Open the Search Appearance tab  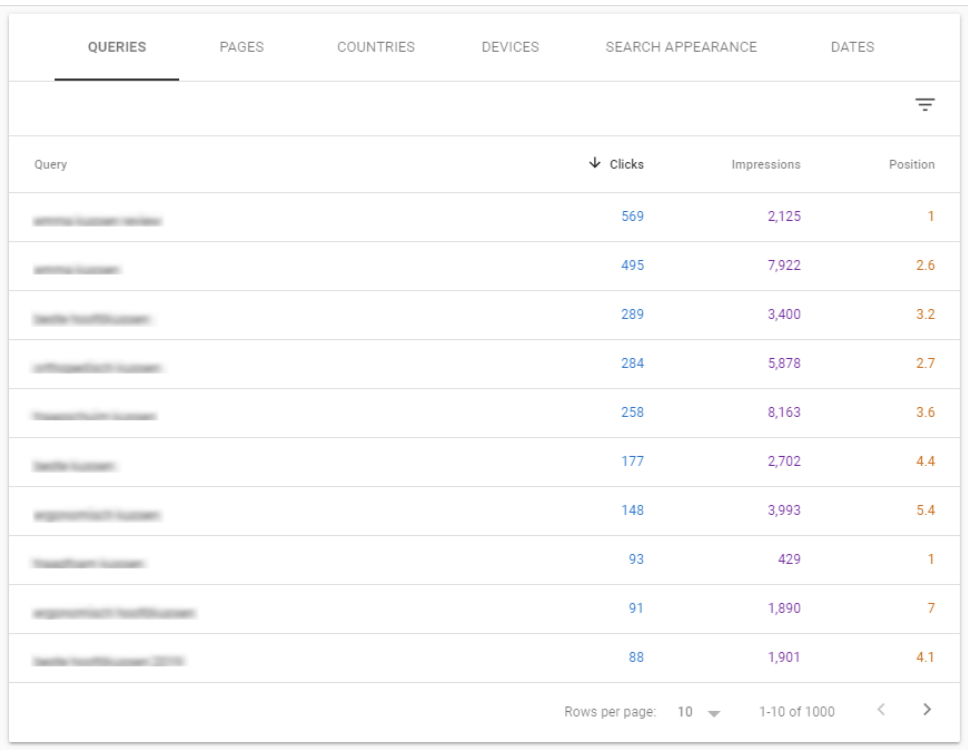pyautogui.click(x=681, y=47)
